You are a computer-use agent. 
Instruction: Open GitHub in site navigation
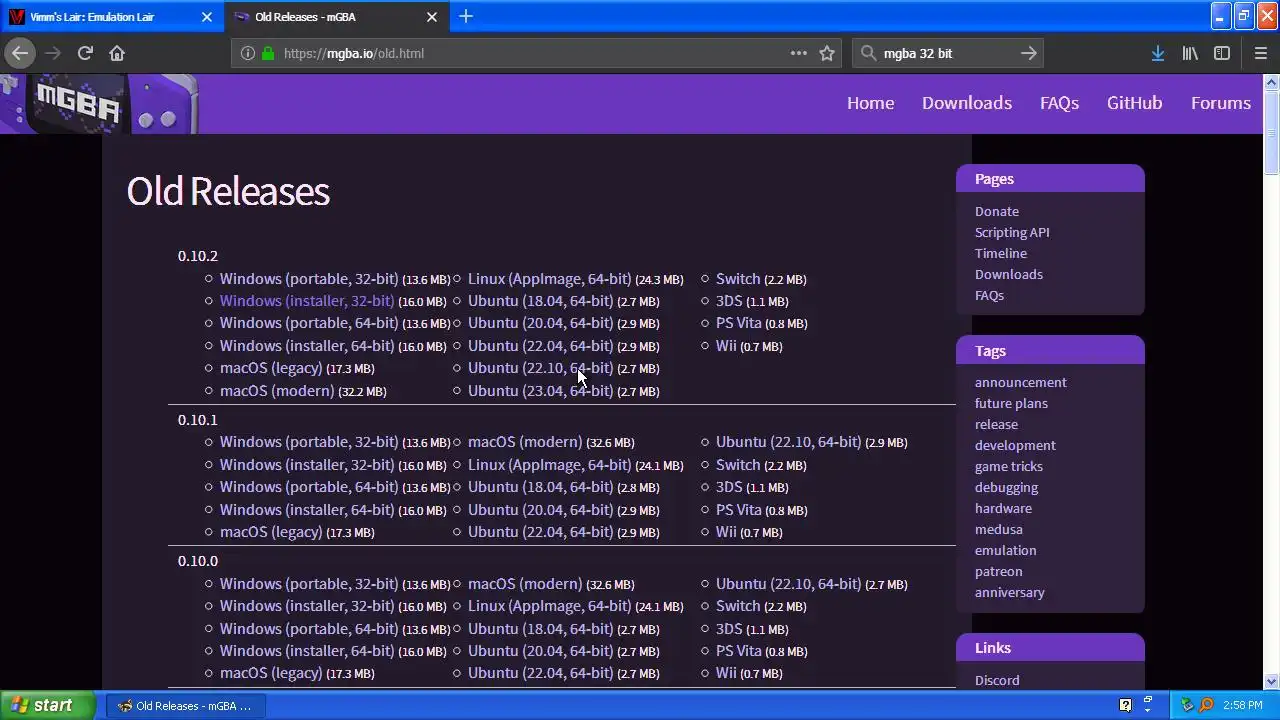click(x=1134, y=103)
